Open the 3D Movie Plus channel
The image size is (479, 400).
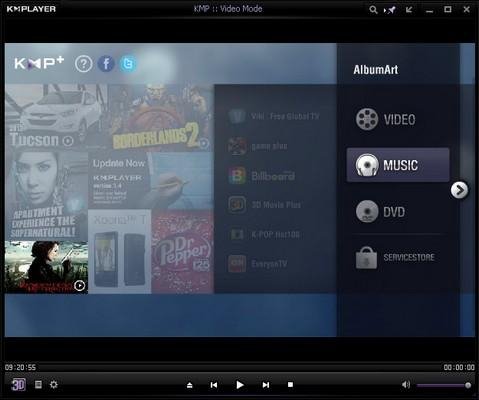click(x=265, y=205)
